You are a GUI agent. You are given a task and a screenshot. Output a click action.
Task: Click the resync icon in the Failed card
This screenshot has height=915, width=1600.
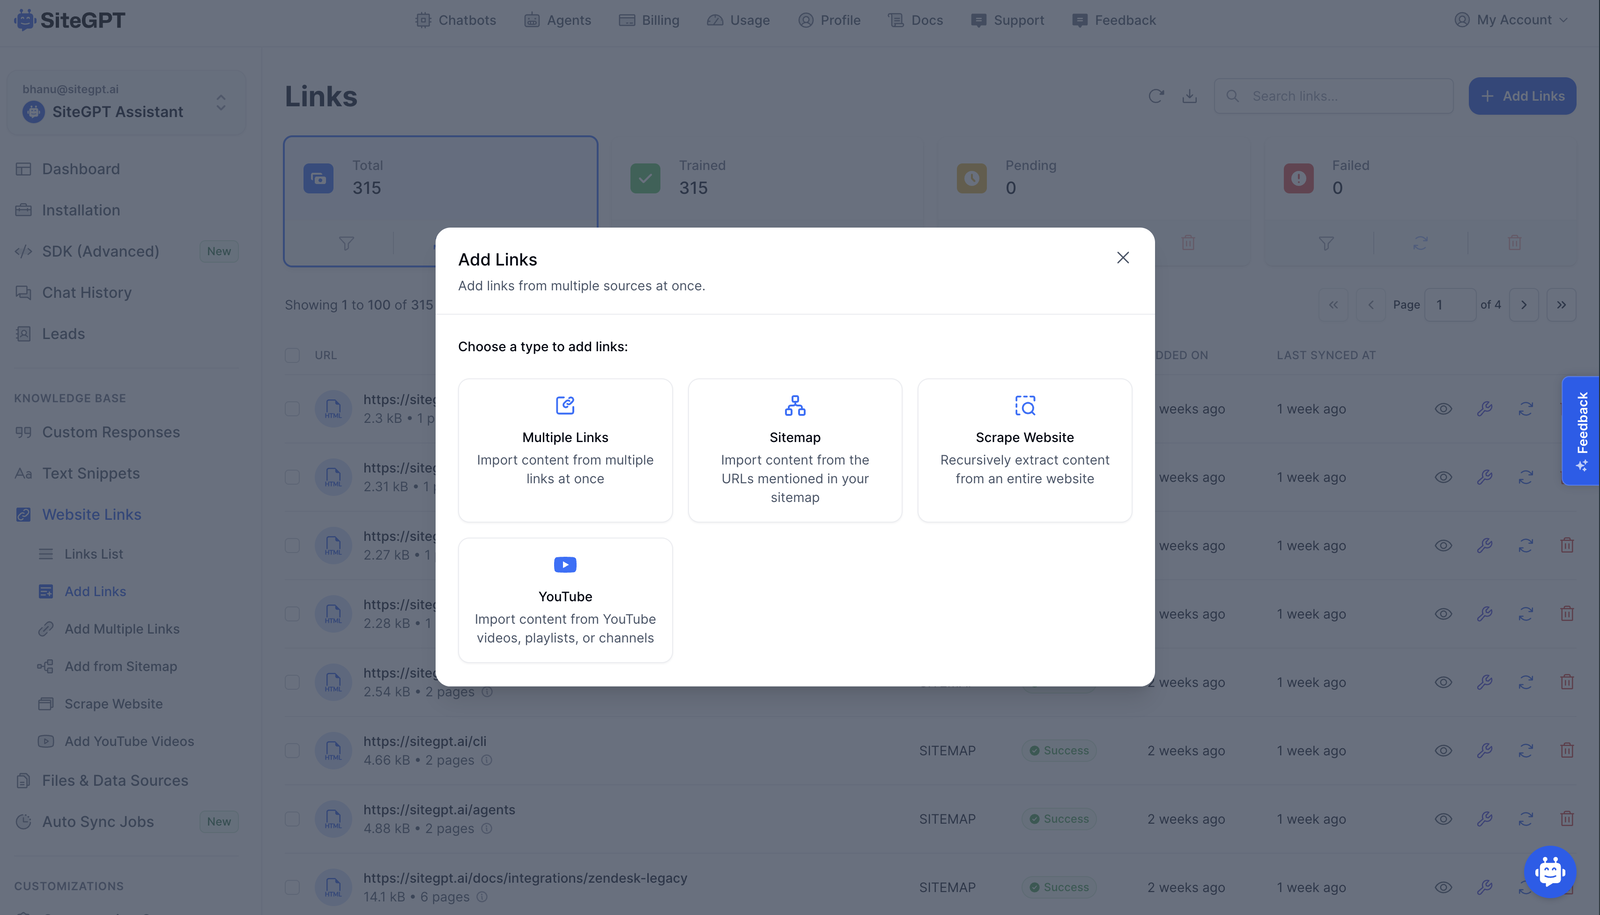tap(1420, 243)
